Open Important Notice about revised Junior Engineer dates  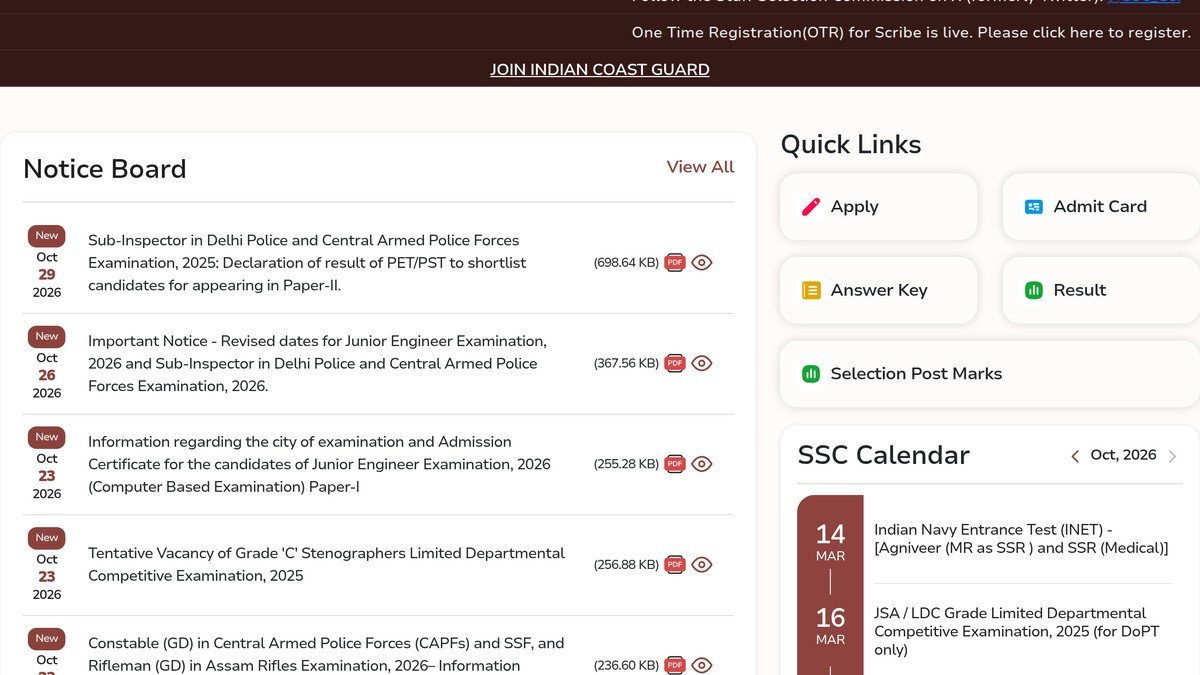point(317,363)
